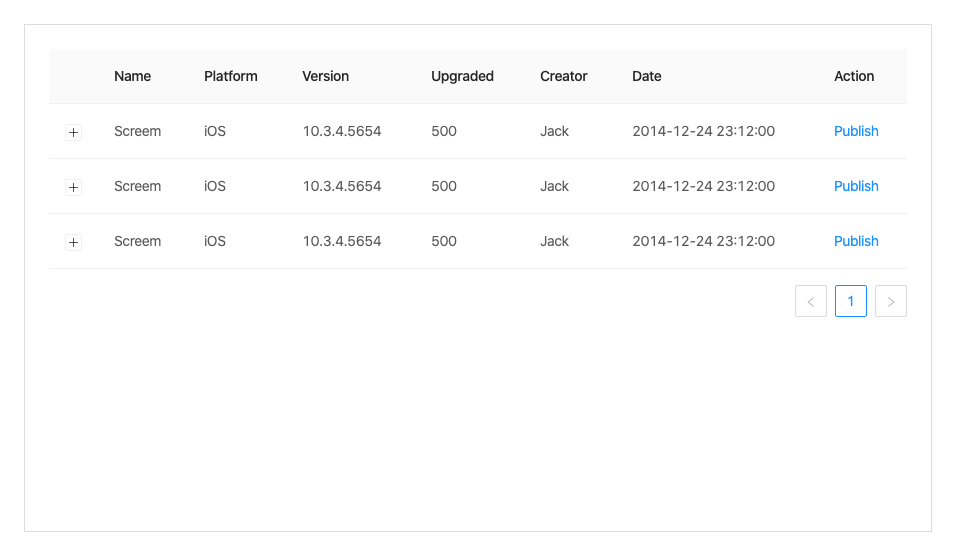The width and height of the screenshot is (956, 556).
Task: Click the second row's date cell
Action: click(x=703, y=186)
